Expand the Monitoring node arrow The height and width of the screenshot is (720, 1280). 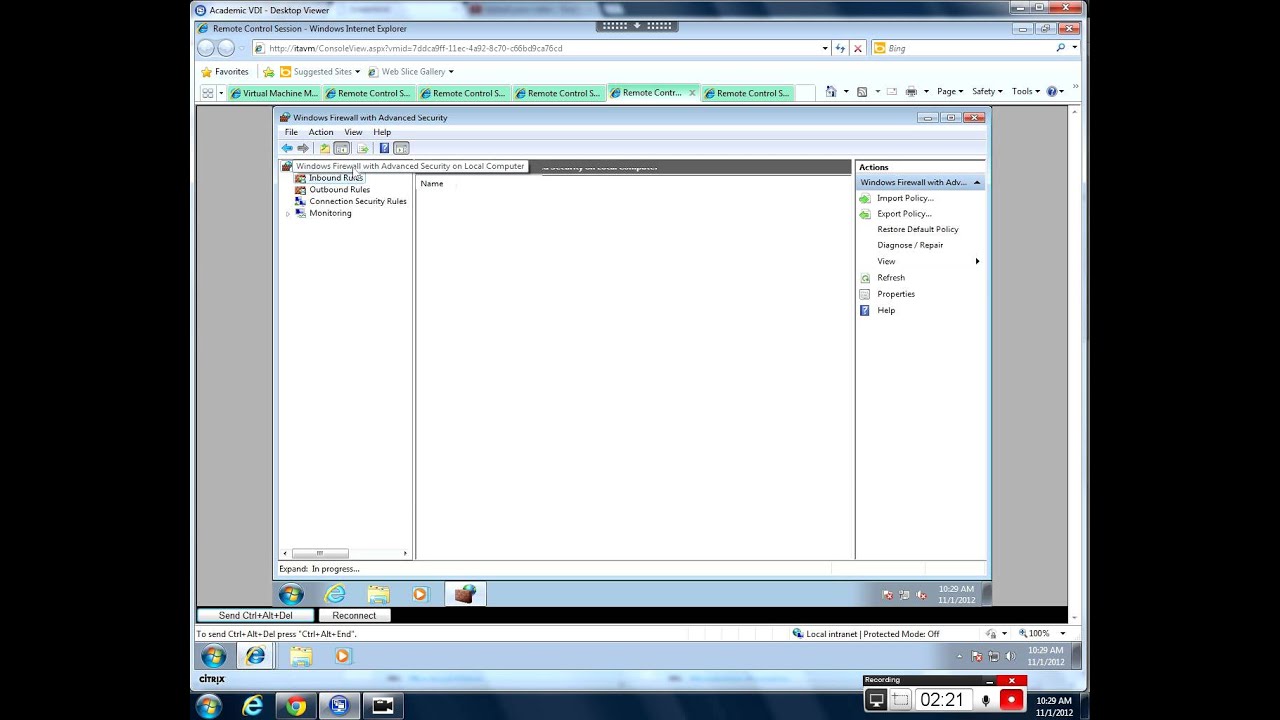pyautogui.click(x=288, y=214)
